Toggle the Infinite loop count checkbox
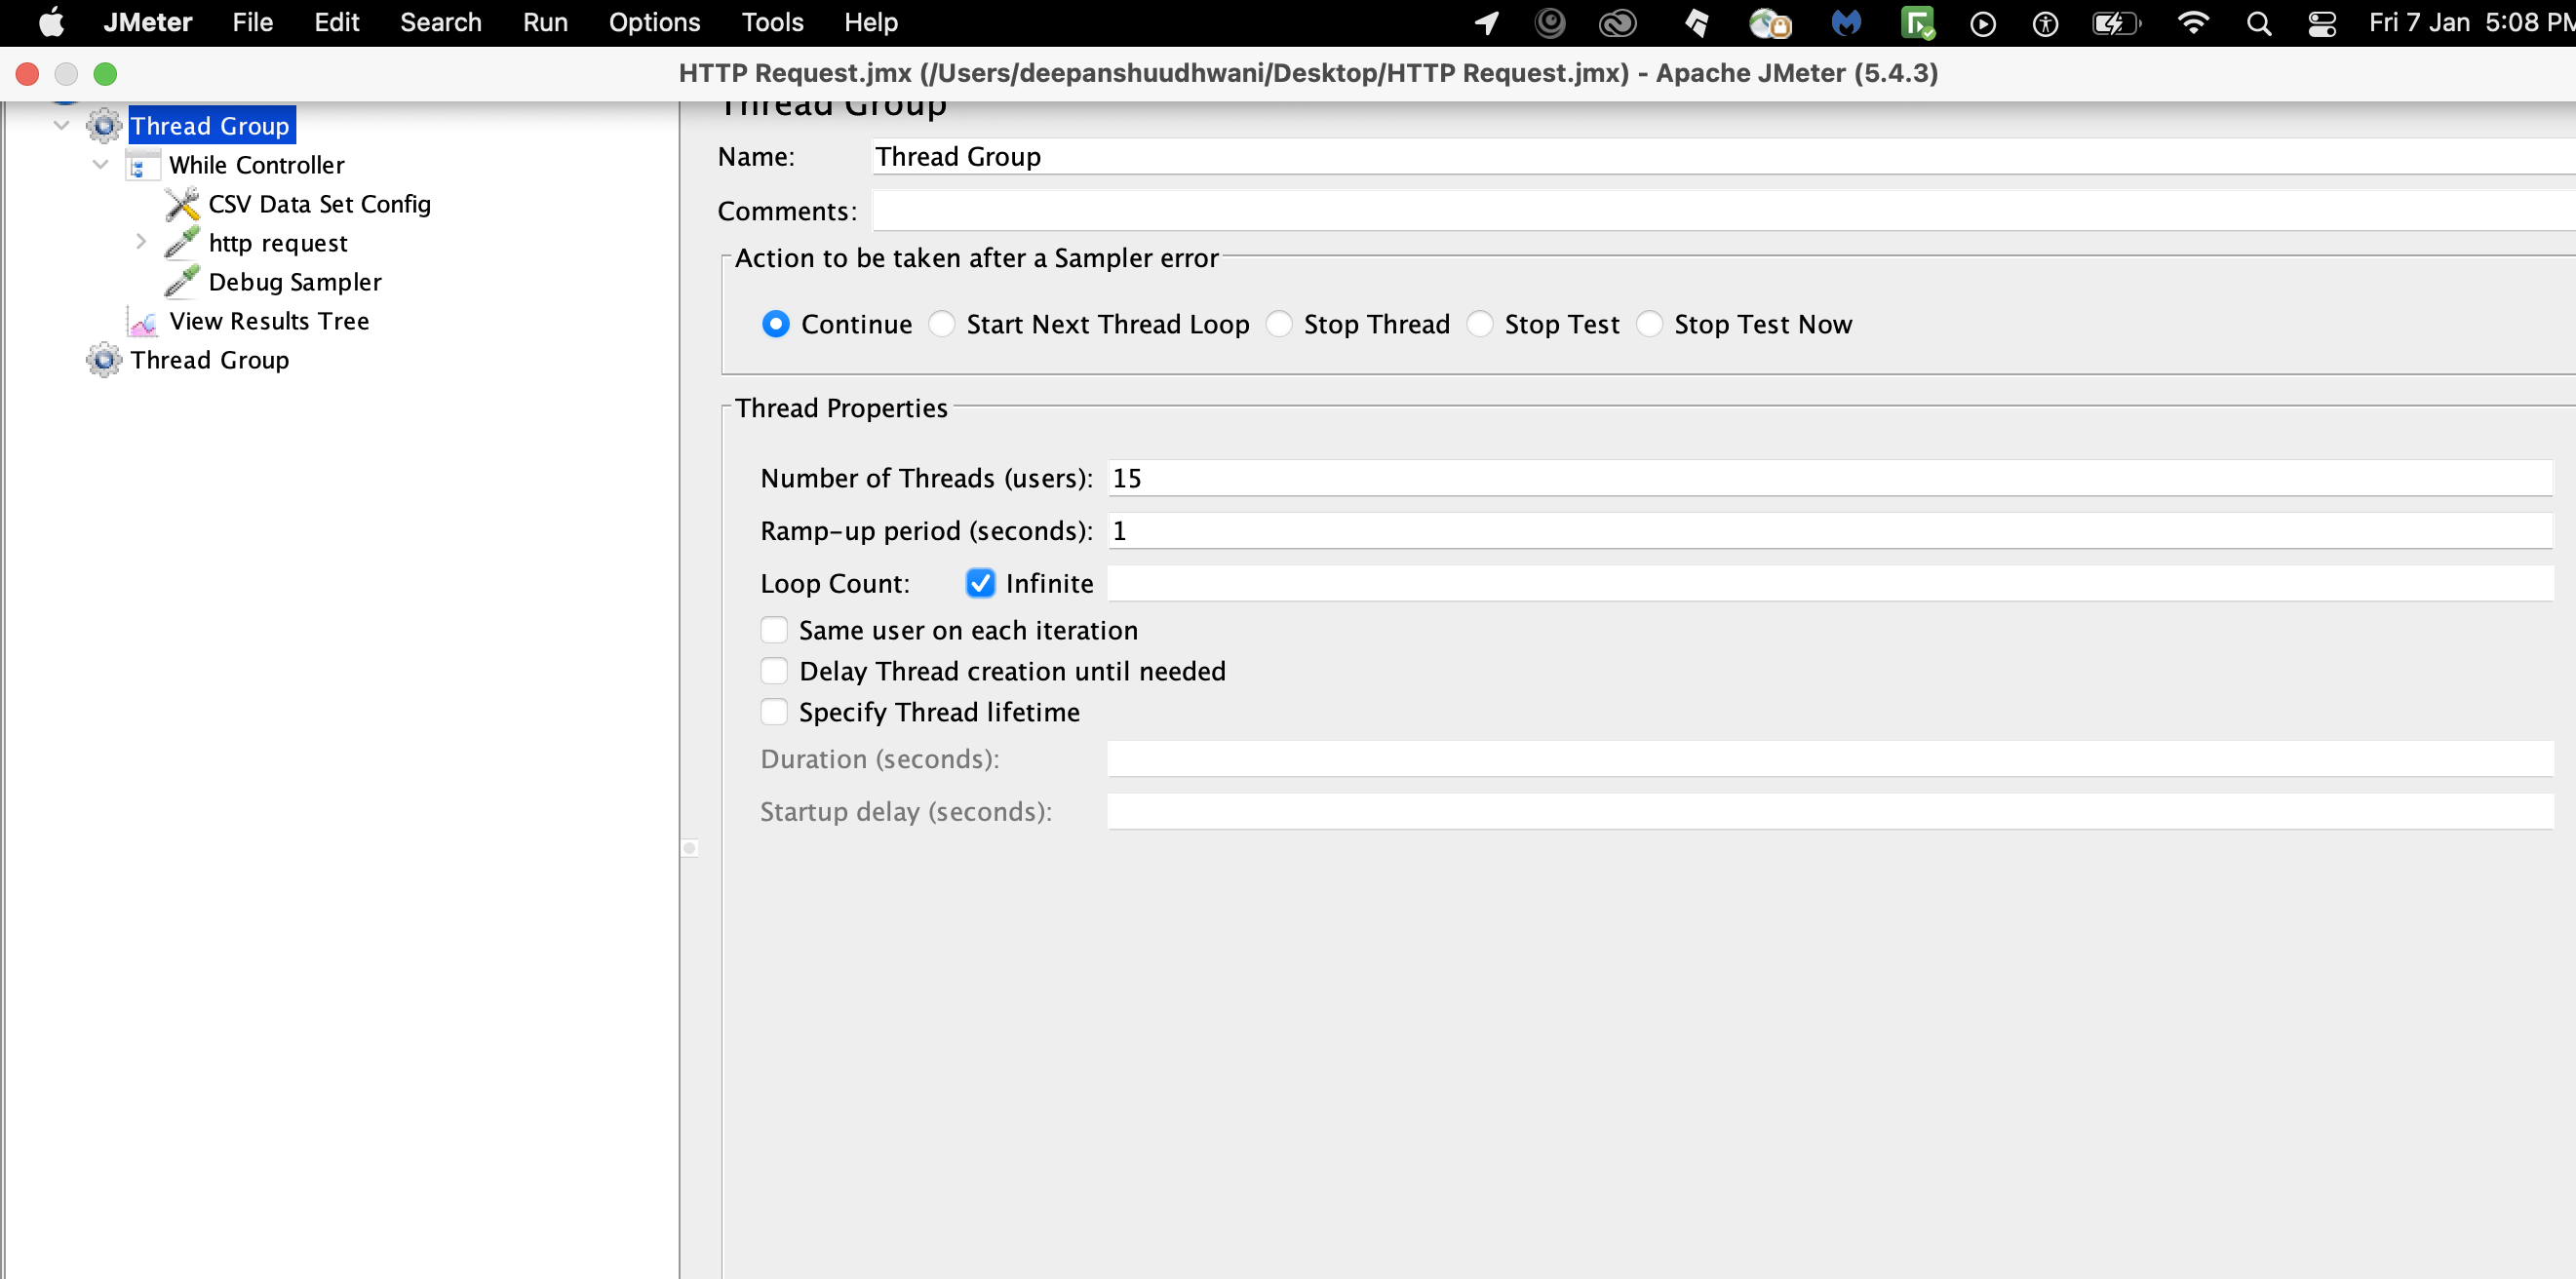The height and width of the screenshot is (1279, 2576). (981, 583)
